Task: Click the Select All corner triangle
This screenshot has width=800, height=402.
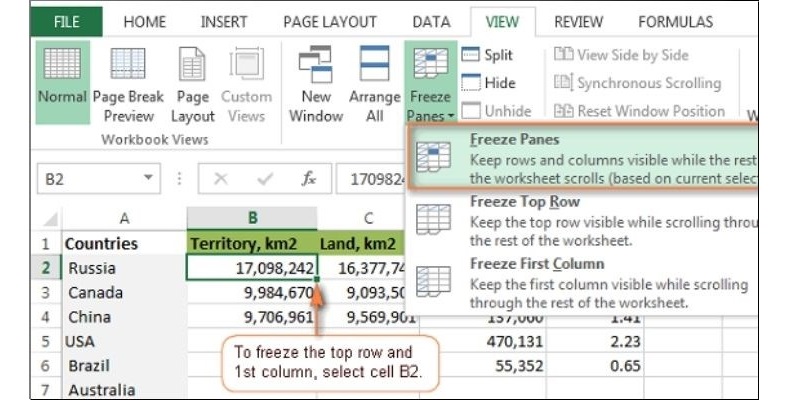Action: tap(51, 219)
